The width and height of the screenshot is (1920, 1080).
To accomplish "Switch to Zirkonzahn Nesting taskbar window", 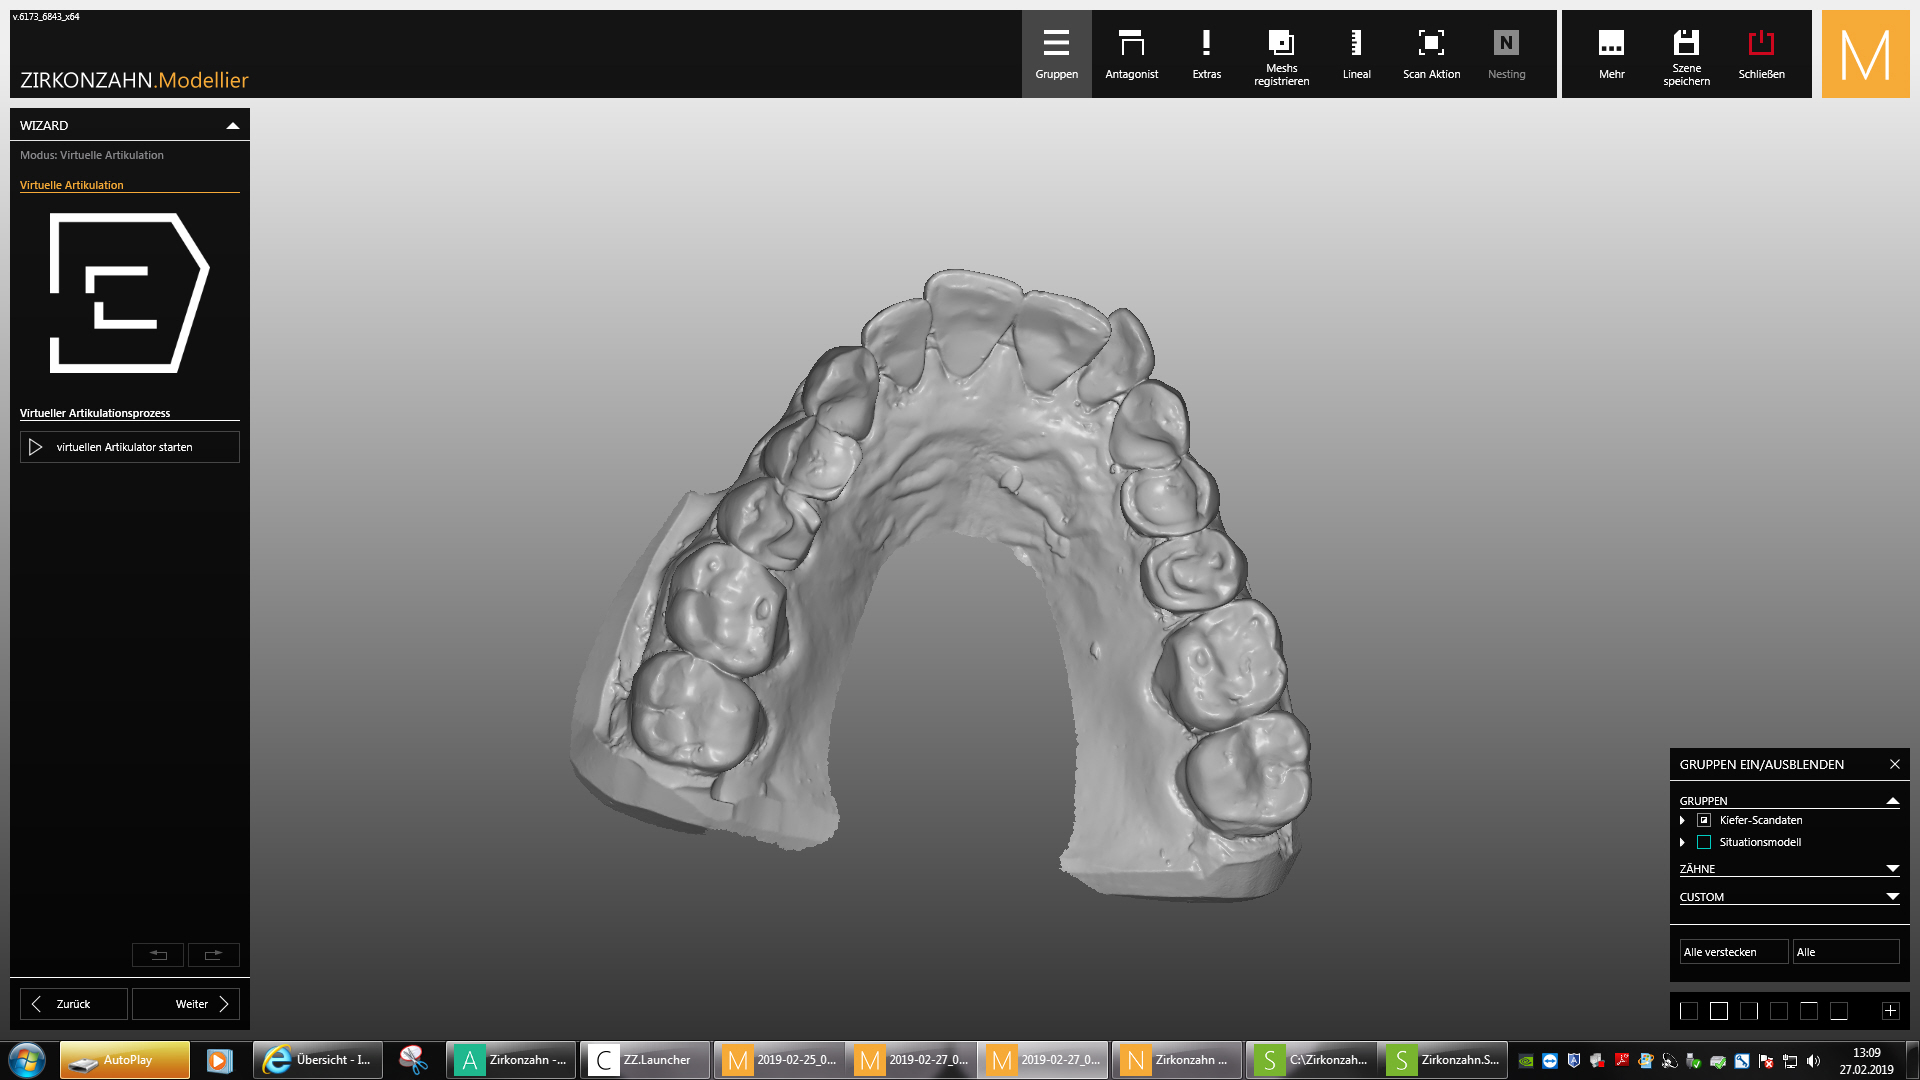I will tap(1177, 1060).
